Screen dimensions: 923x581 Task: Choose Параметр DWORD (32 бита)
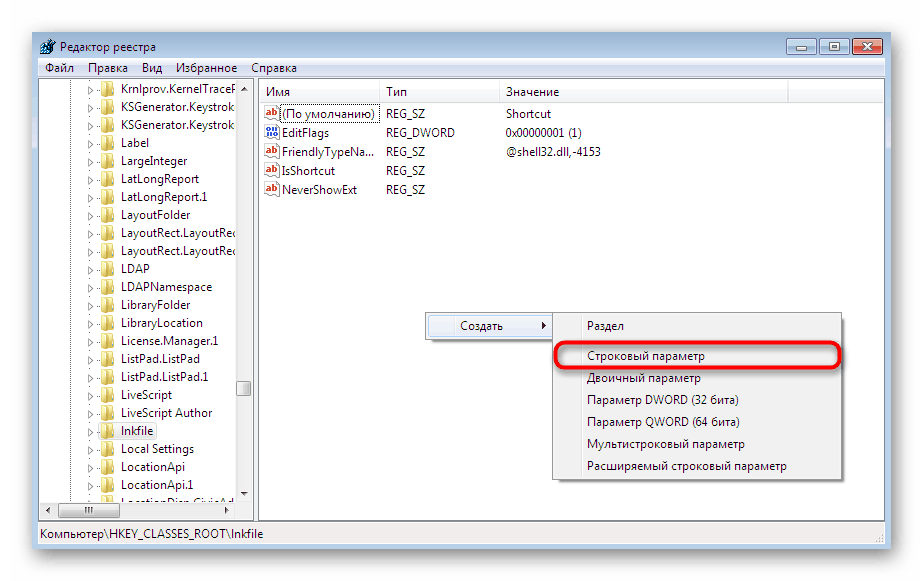tap(697, 400)
